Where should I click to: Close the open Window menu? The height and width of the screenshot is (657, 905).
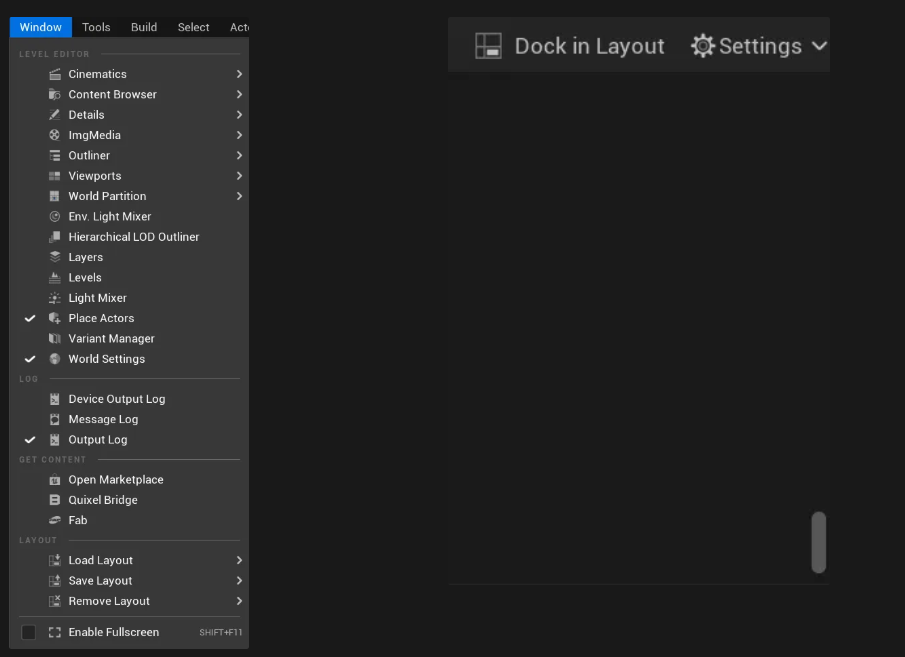tap(40, 27)
